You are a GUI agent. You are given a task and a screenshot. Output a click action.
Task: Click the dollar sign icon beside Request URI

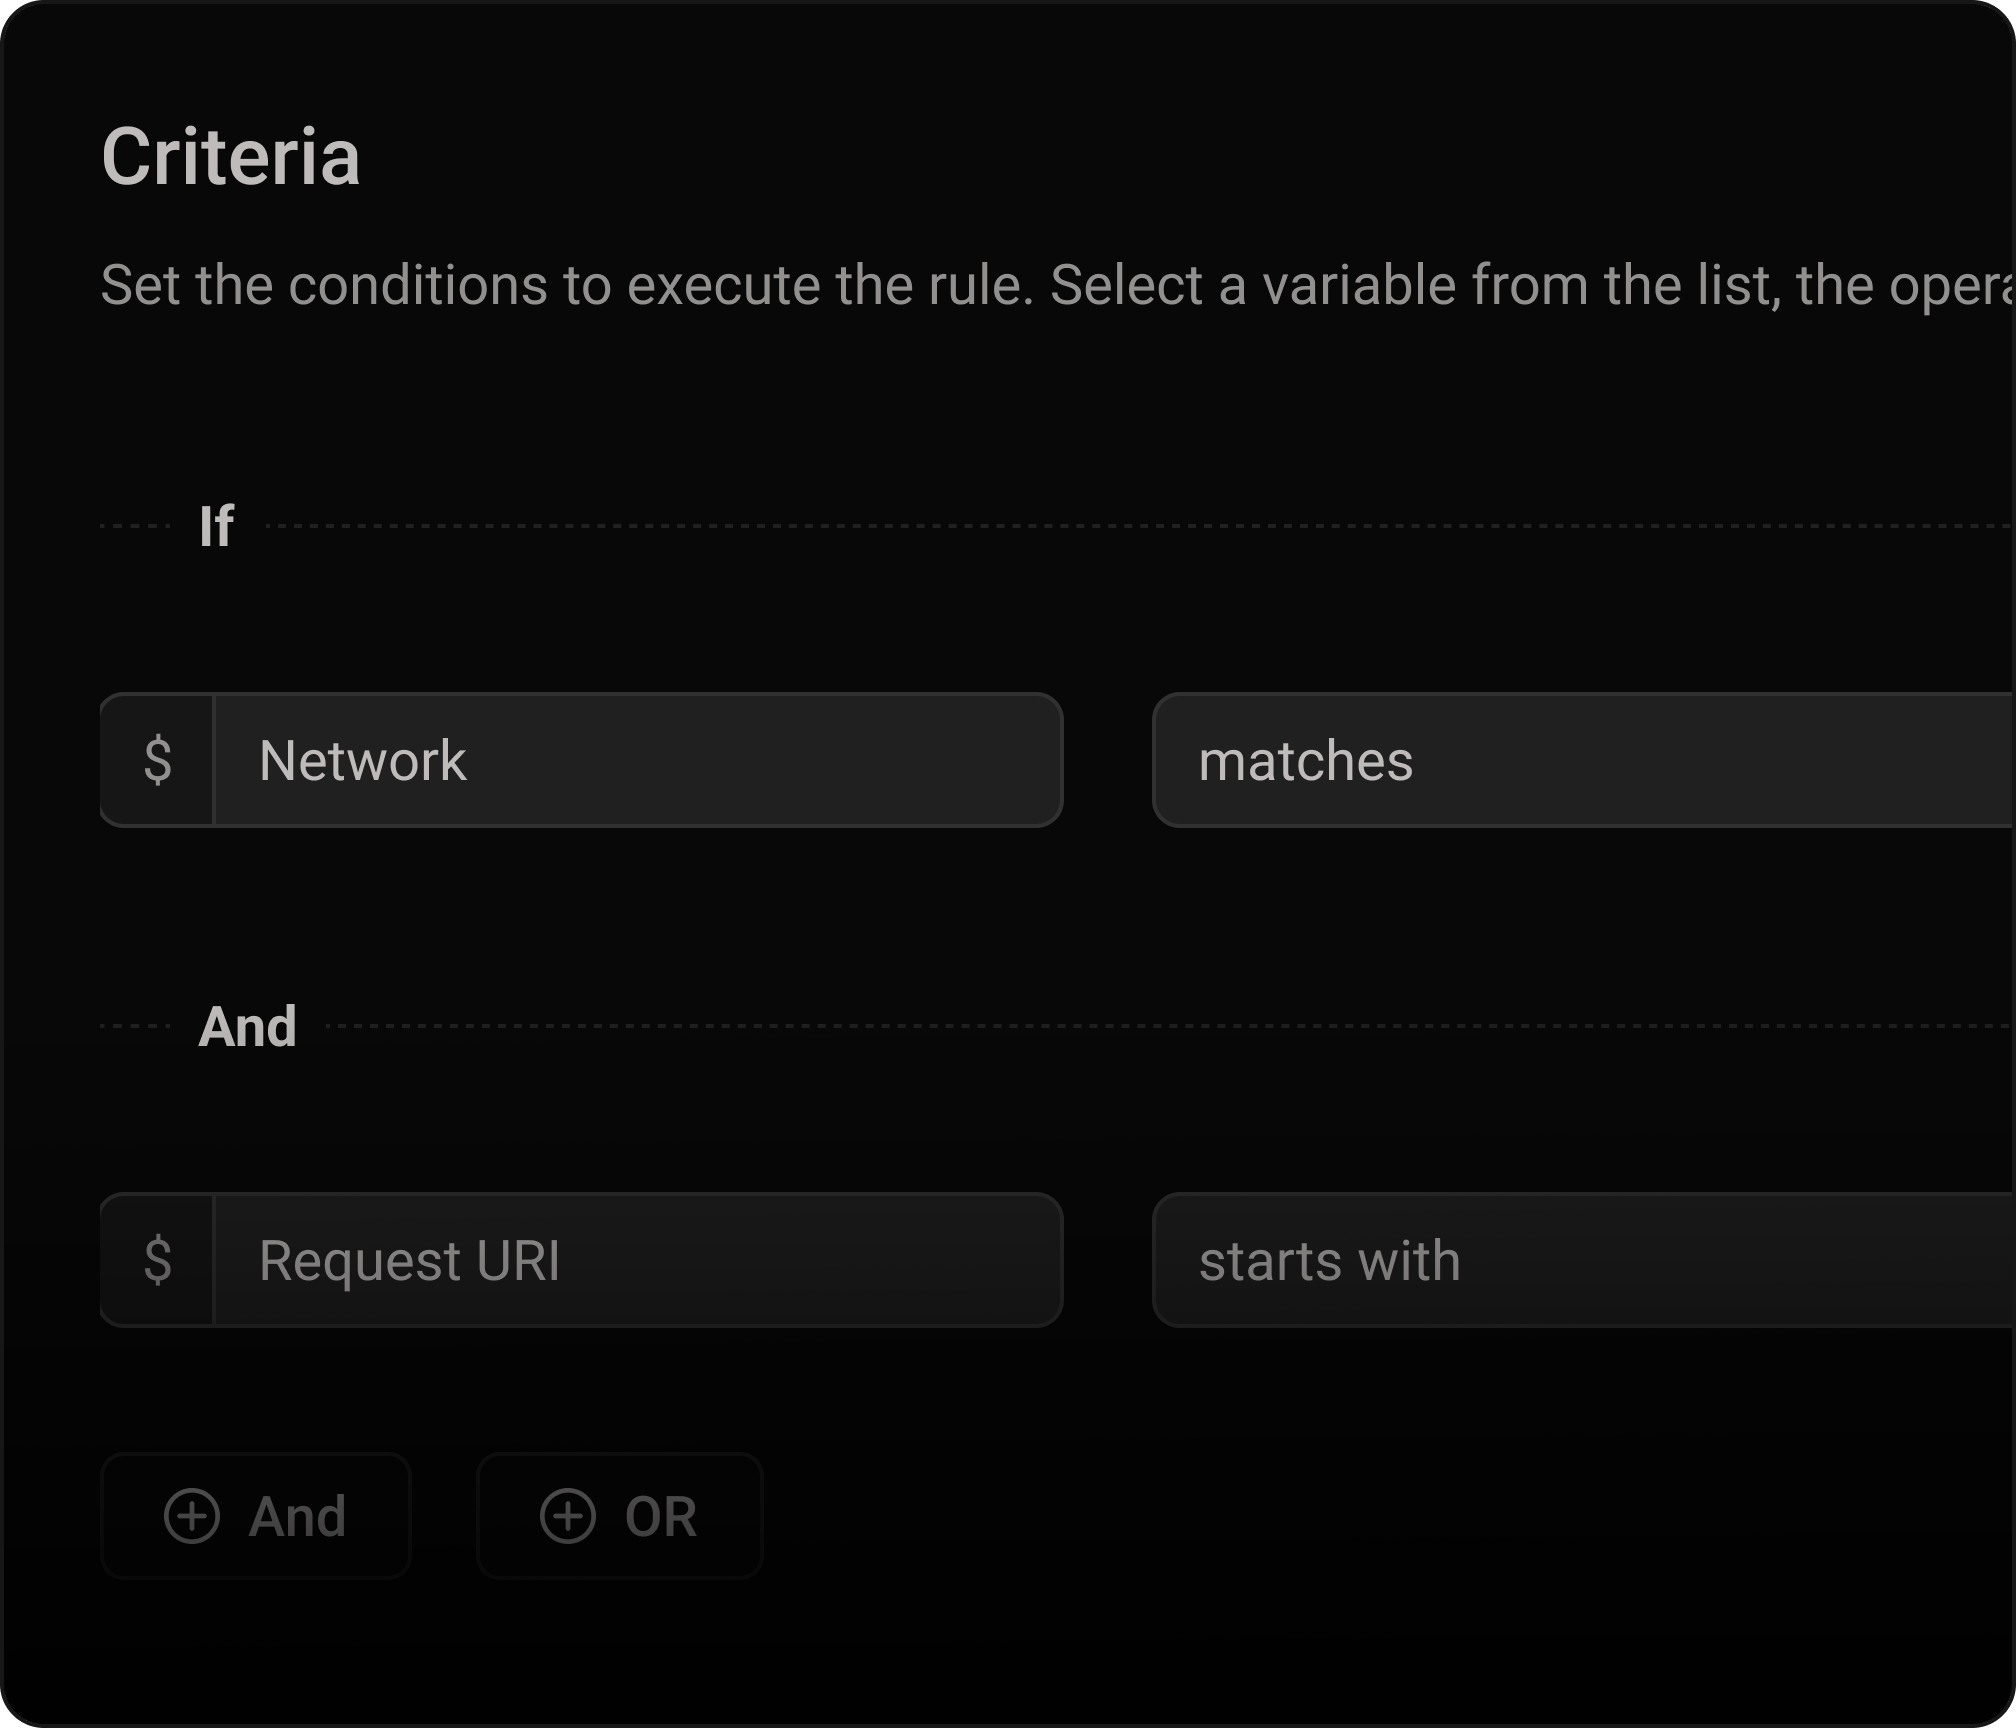(158, 1261)
